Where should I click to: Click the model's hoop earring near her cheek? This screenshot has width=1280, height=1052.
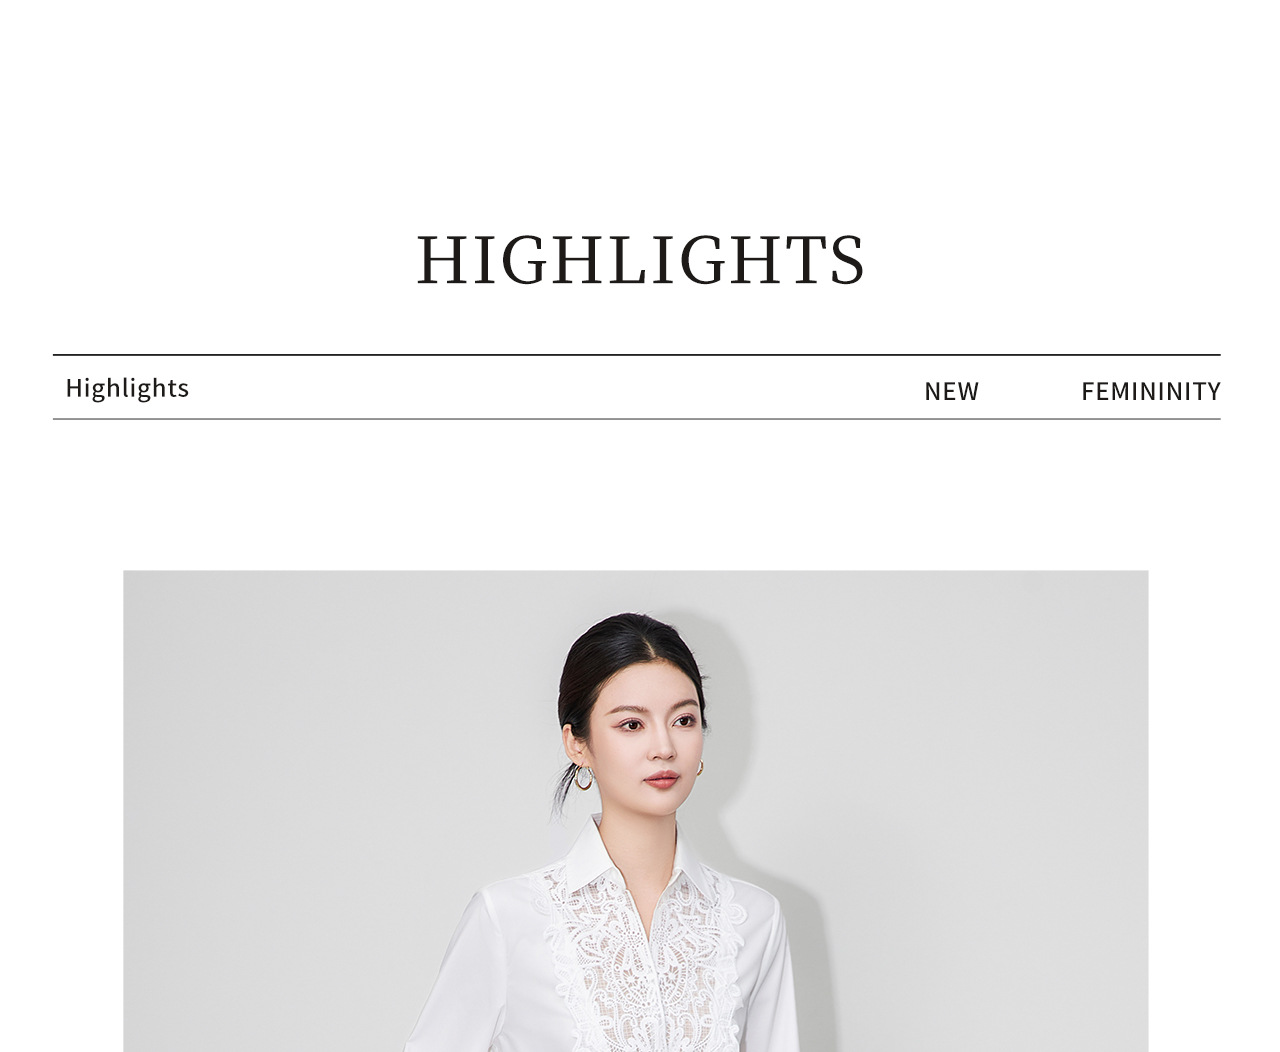pos(583,777)
